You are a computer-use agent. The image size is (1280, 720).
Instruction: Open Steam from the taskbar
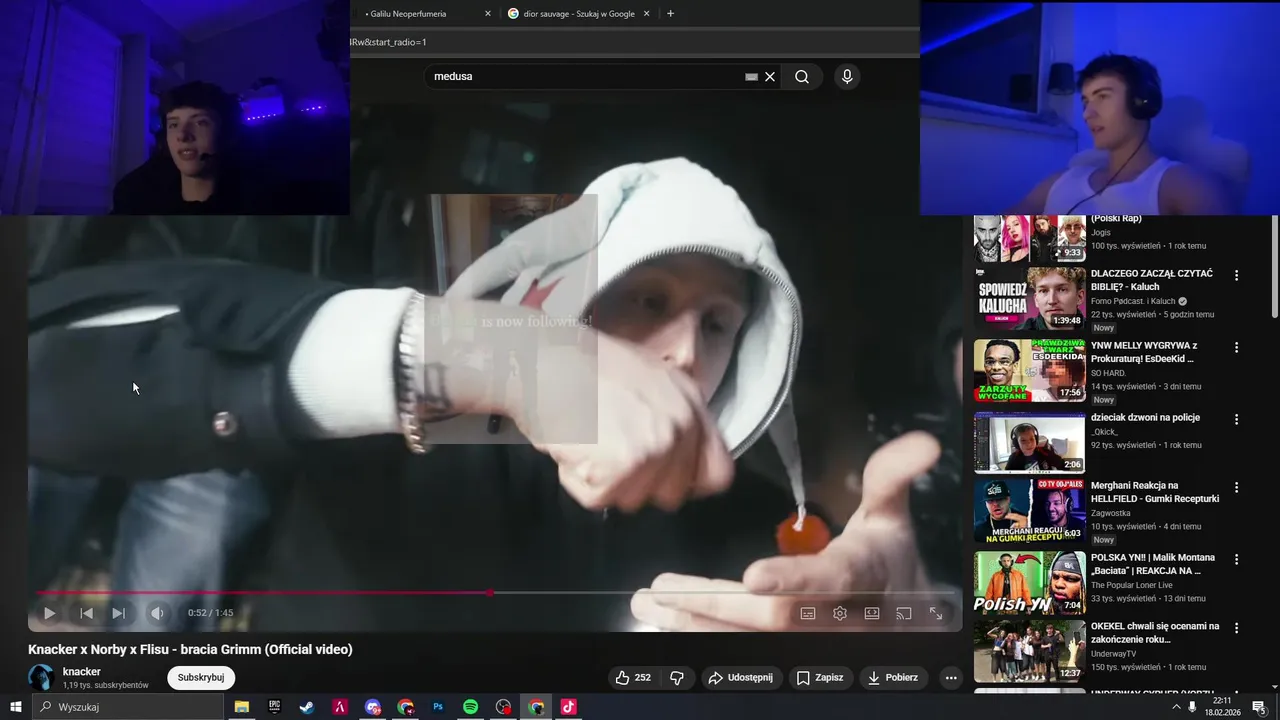click(x=307, y=707)
